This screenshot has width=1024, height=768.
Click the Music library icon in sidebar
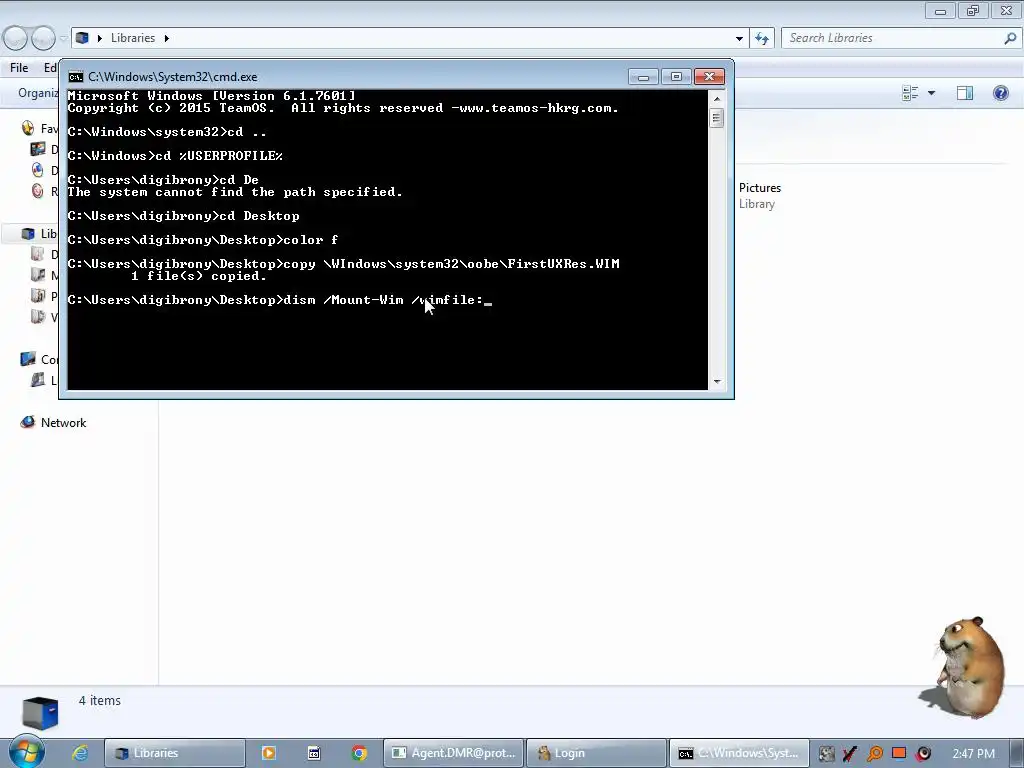click(38, 275)
